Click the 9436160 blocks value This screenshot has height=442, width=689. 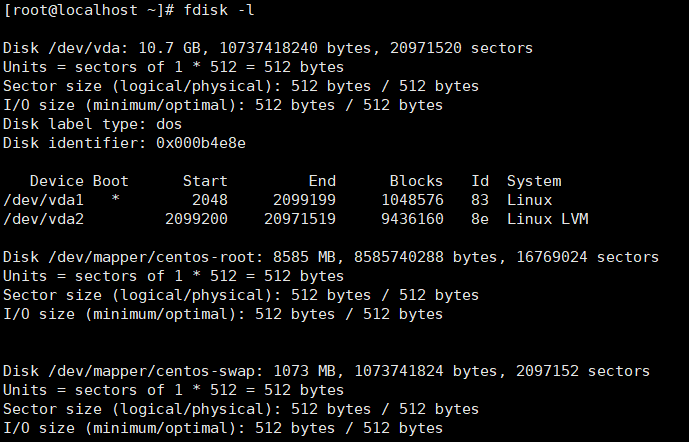click(411, 219)
